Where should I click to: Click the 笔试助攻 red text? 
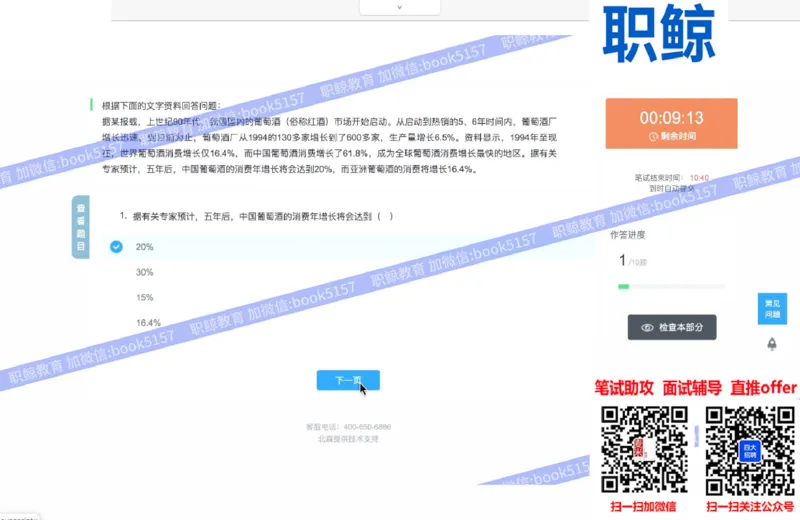(623, 388)
